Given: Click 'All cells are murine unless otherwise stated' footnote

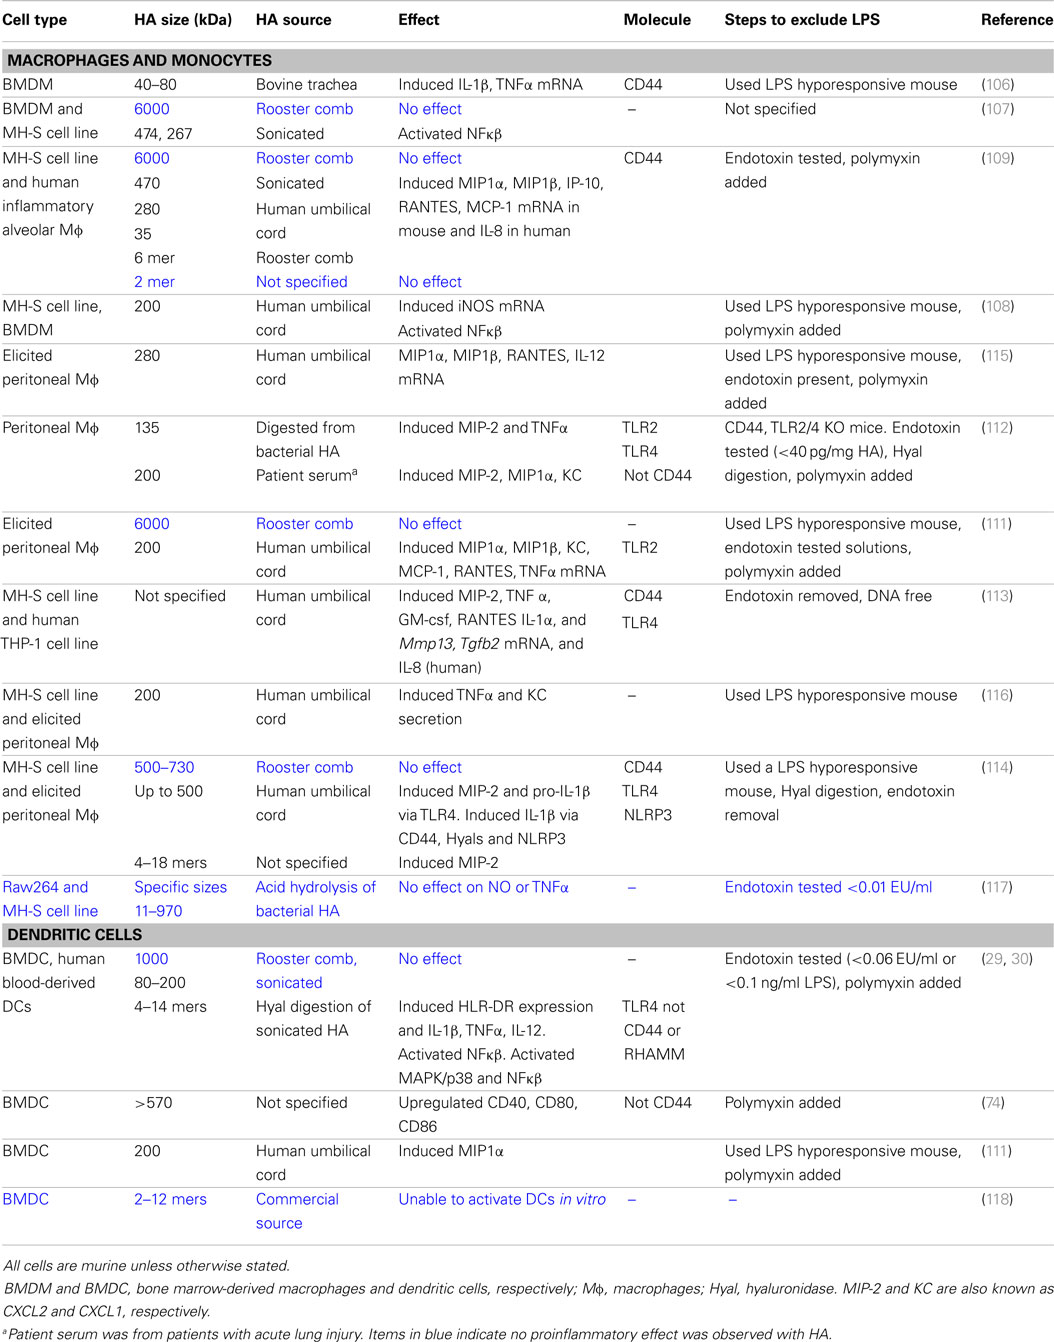Looking at the screenshot, I should [147, 1265].
